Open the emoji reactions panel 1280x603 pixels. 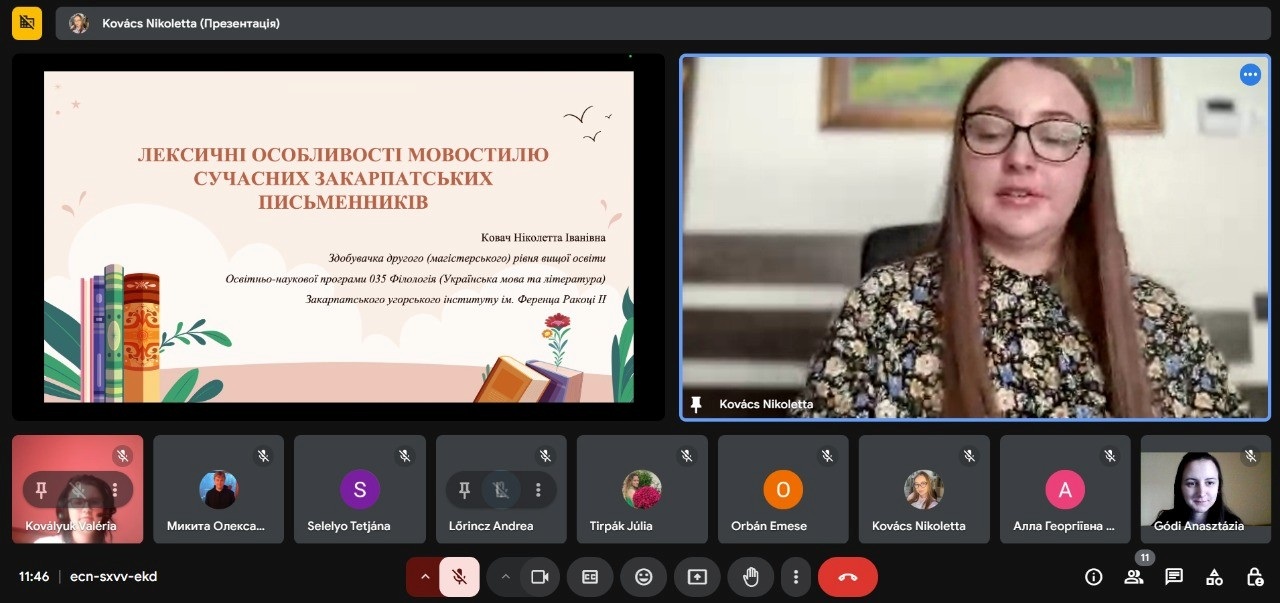[x=643, y=577]
